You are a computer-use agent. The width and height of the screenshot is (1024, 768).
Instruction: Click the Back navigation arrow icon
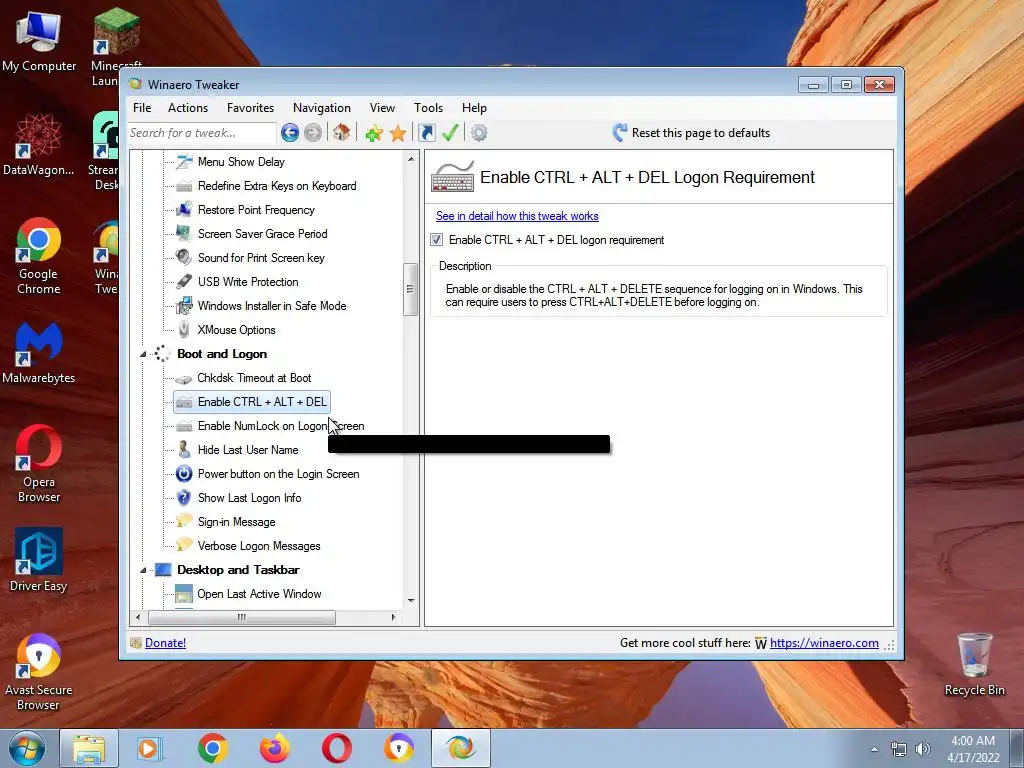(290, 133)
